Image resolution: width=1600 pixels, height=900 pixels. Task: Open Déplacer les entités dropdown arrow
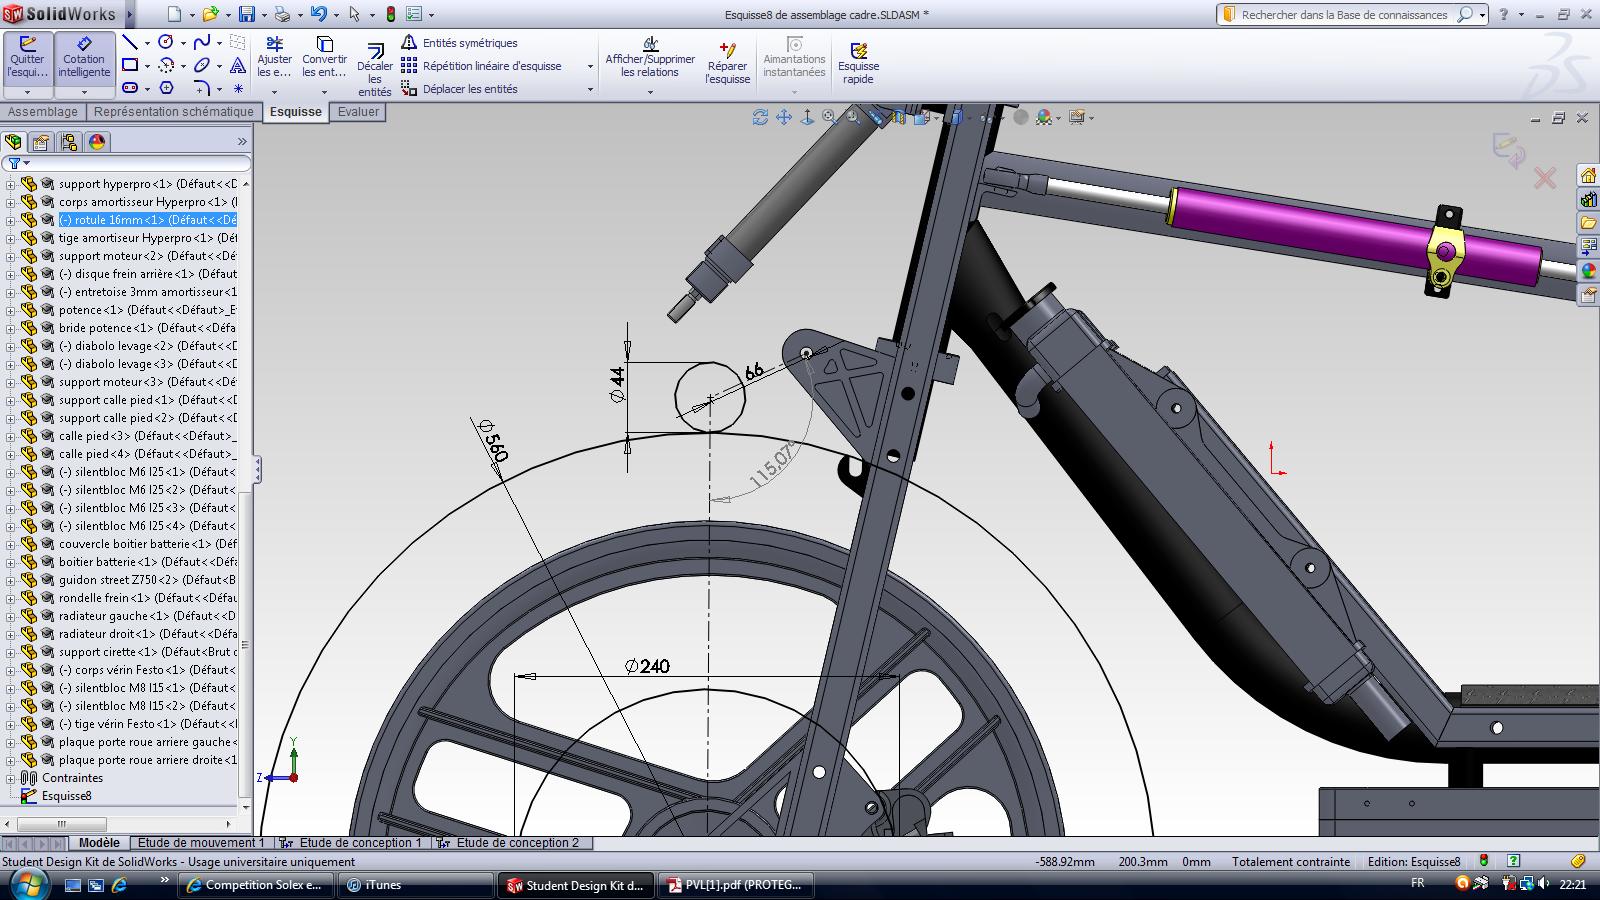(590, 89)
